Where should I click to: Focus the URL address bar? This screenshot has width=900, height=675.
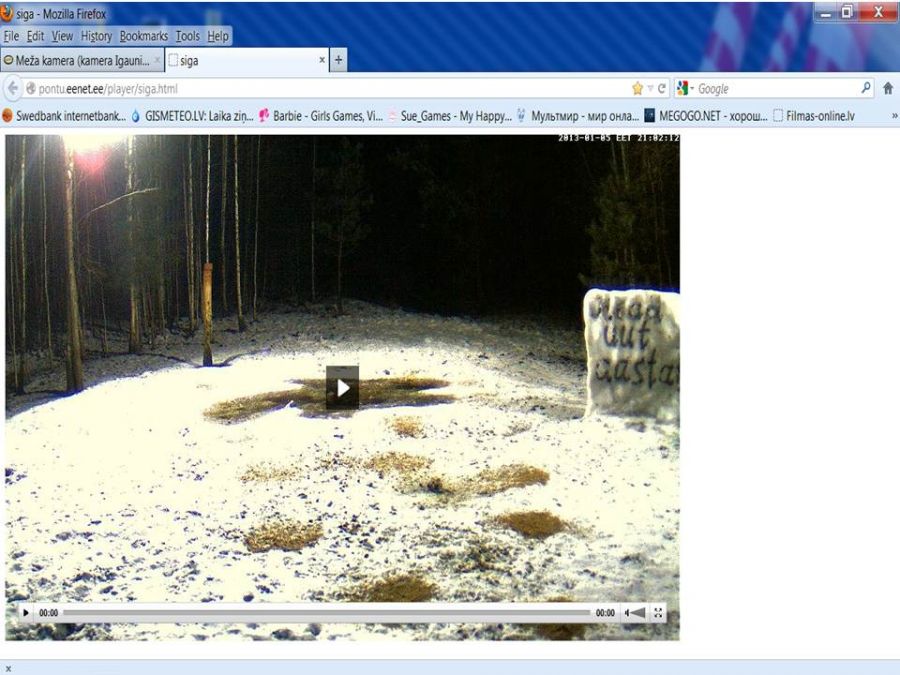pos(333,88)
